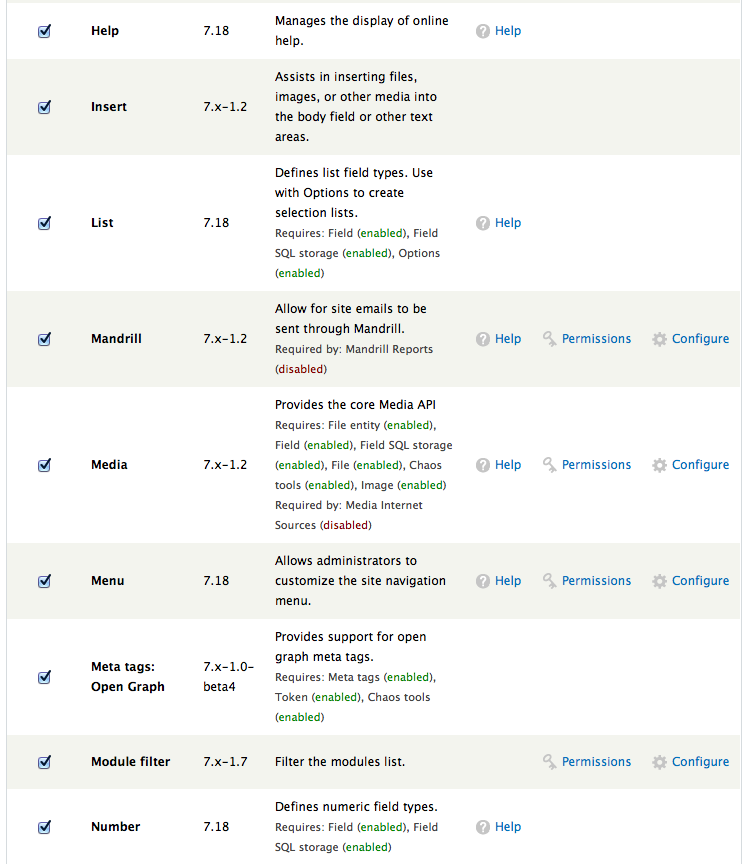Screen dimensions: 747x864
Task: Click the Help question mark icon beside Help module
Action: coord(483,31)
